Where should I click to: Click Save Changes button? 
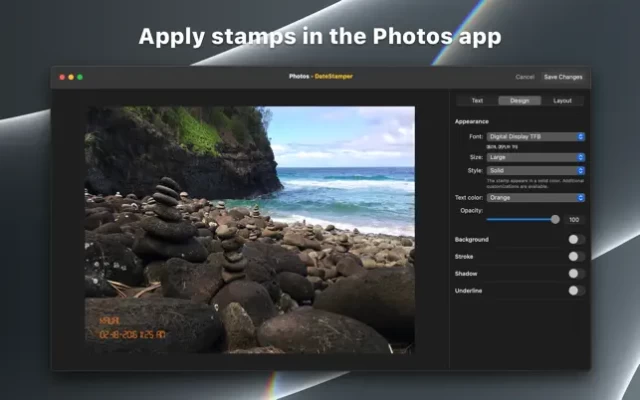(563, 77)
